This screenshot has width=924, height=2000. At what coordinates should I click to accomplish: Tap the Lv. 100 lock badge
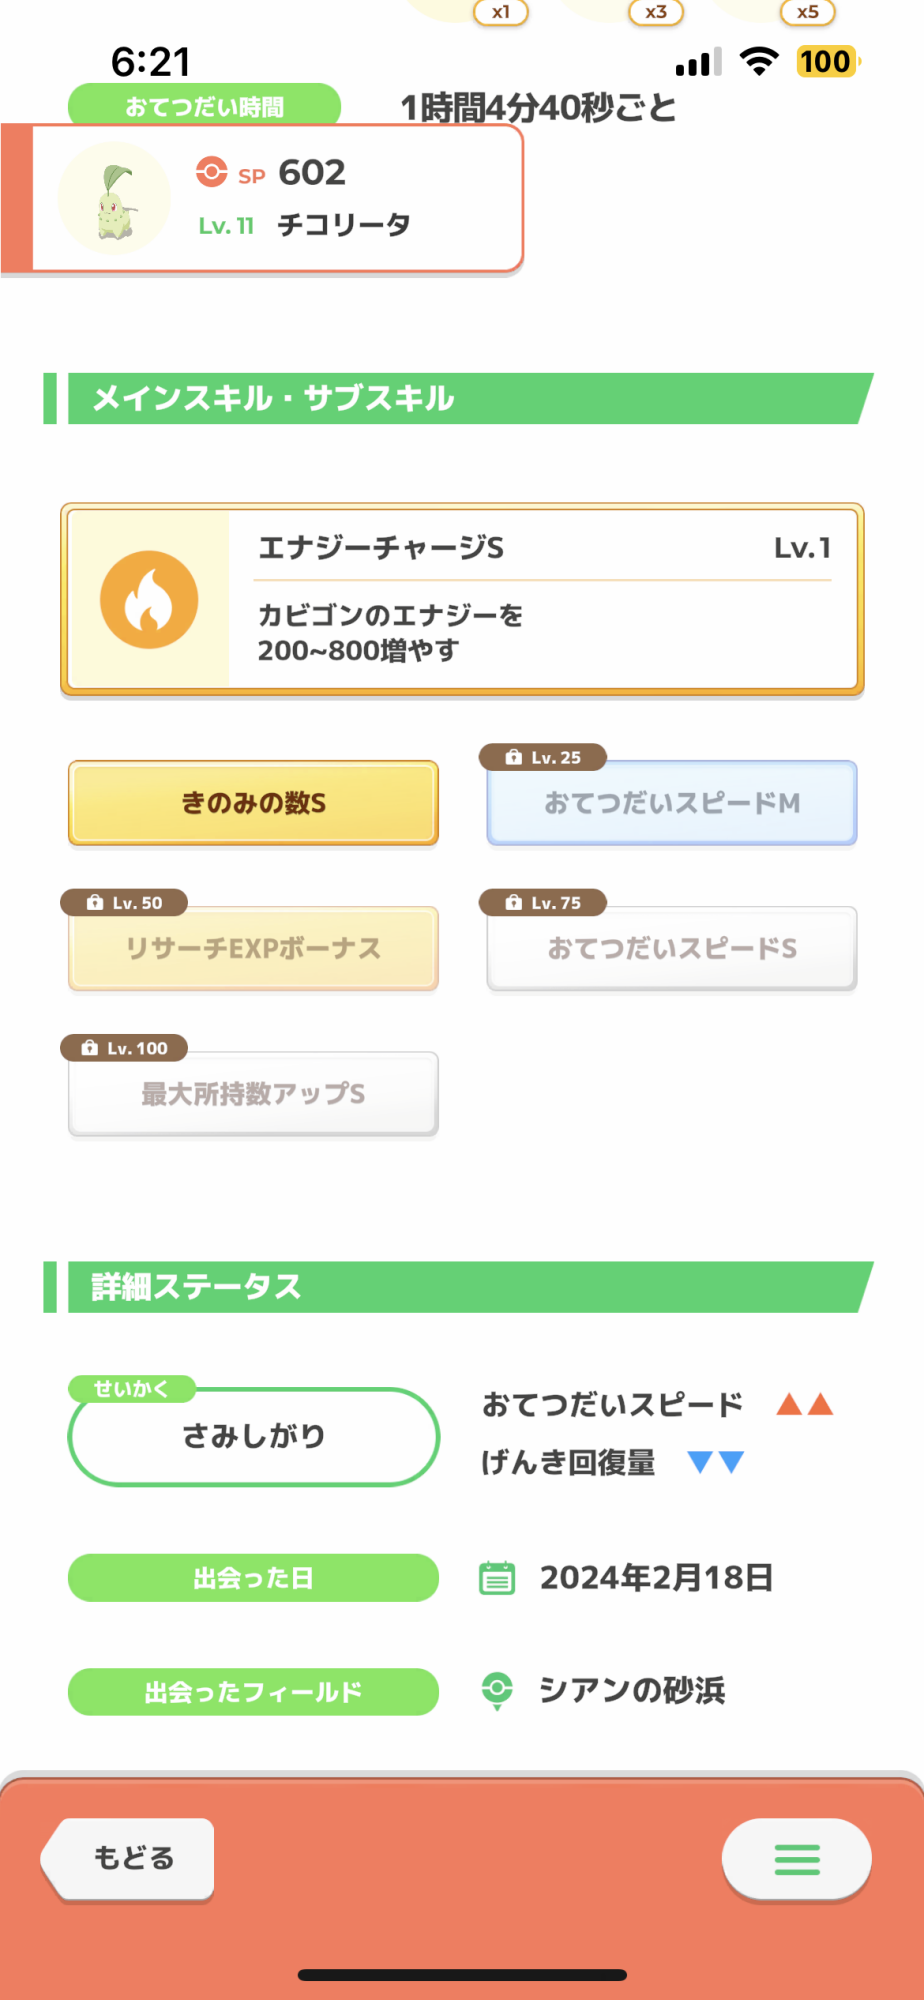[125, 1048]
